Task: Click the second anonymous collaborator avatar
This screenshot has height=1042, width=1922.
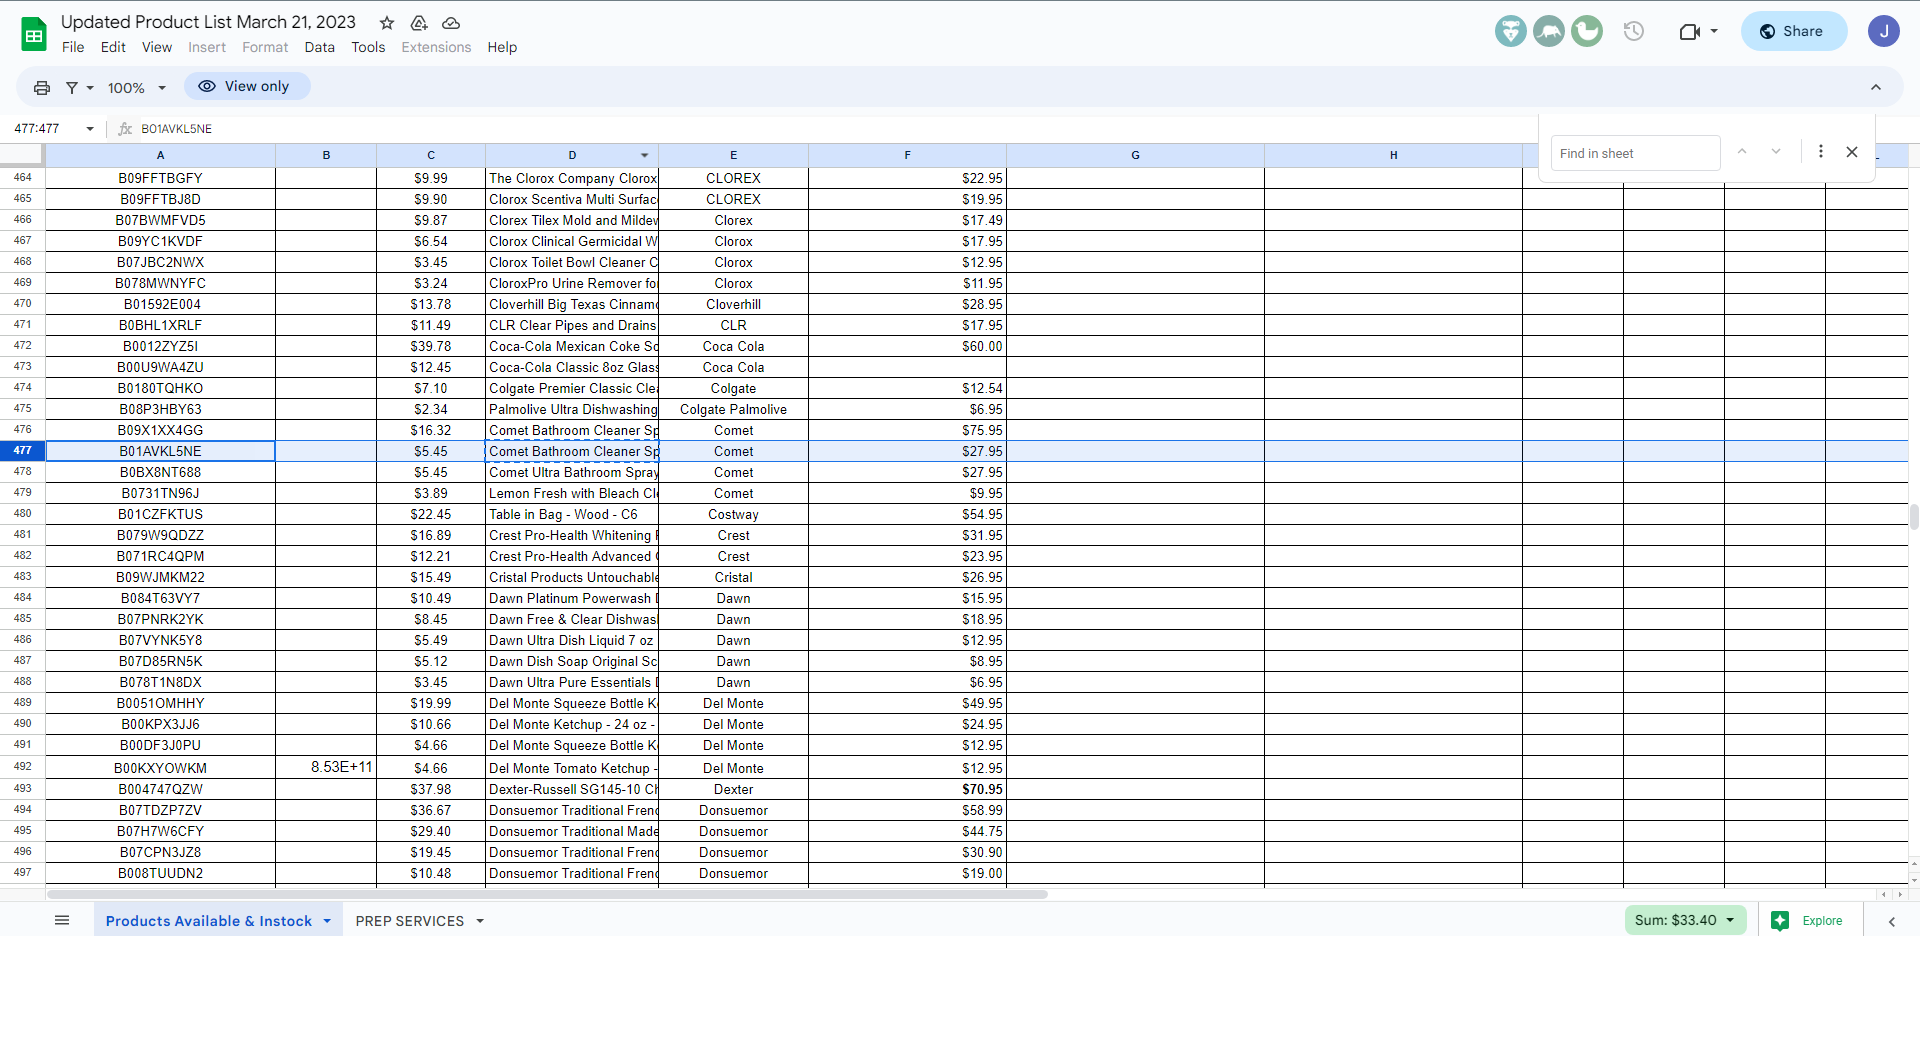Action: point(1549,31)
